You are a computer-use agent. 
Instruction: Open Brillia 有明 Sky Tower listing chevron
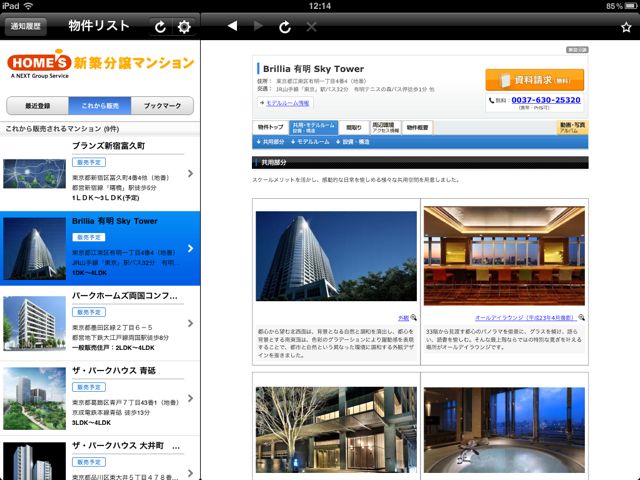pos(191,249)
